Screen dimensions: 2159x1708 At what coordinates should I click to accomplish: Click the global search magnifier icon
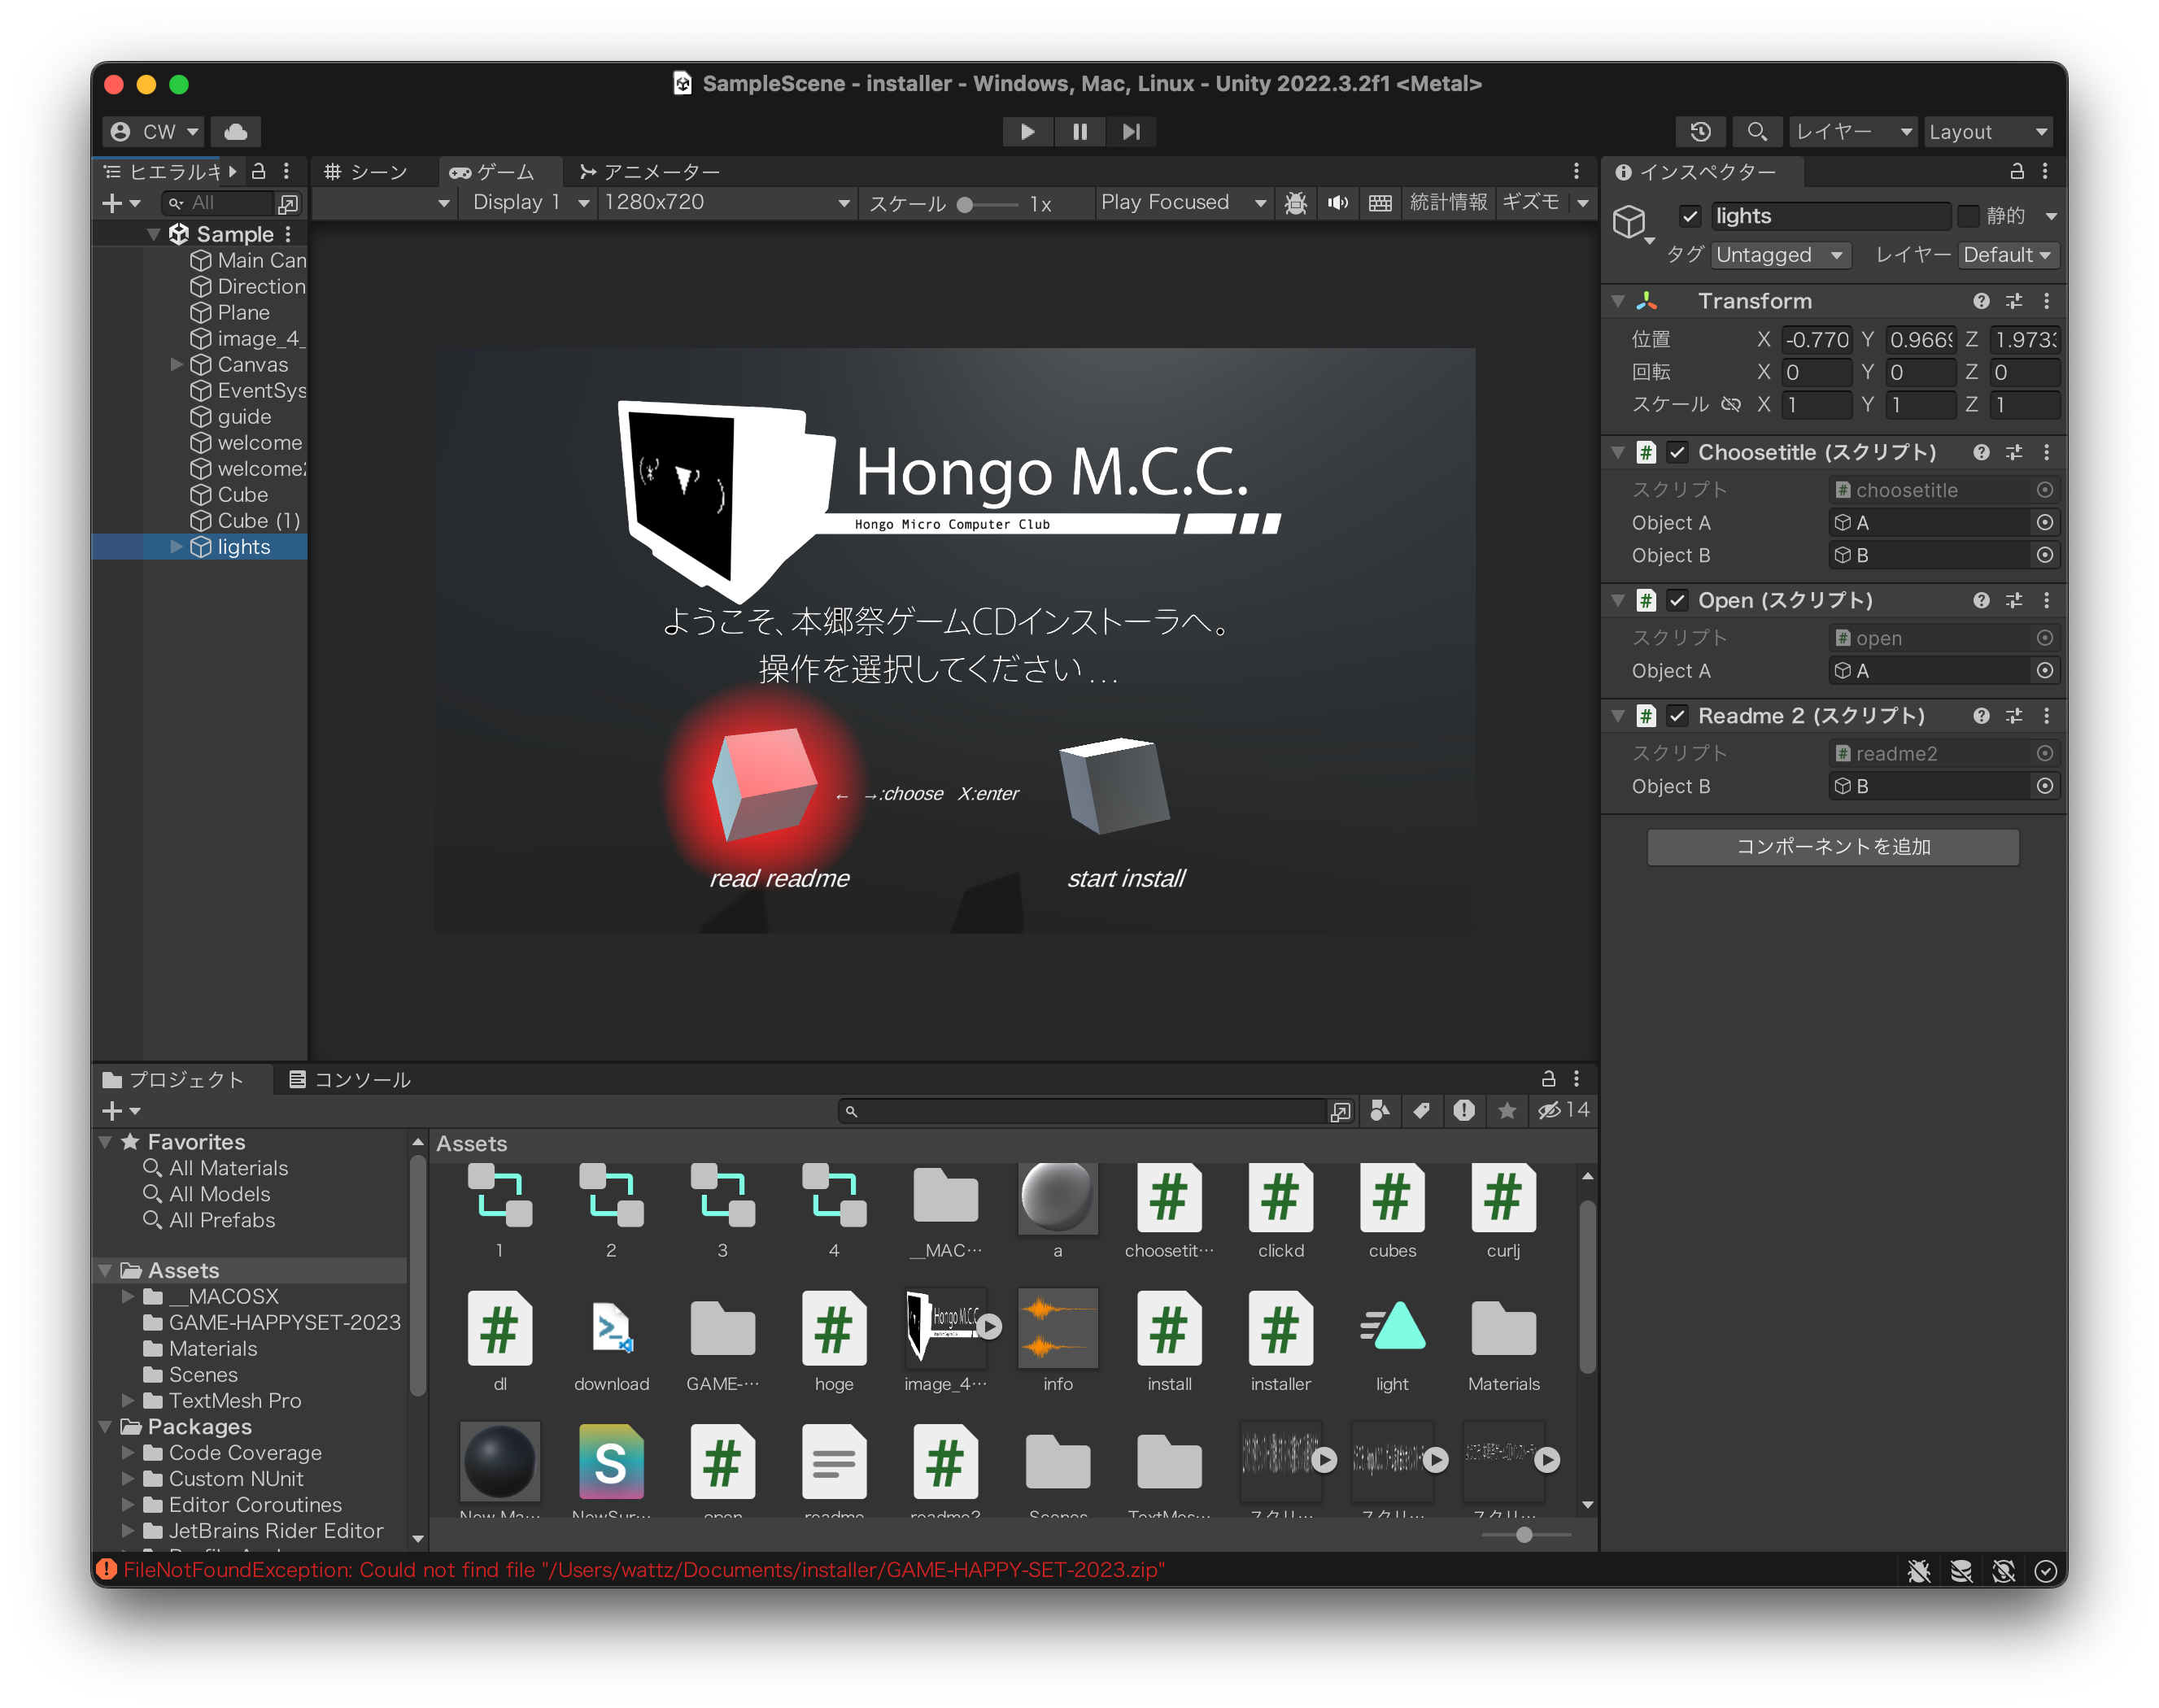tap(1756, 132)
